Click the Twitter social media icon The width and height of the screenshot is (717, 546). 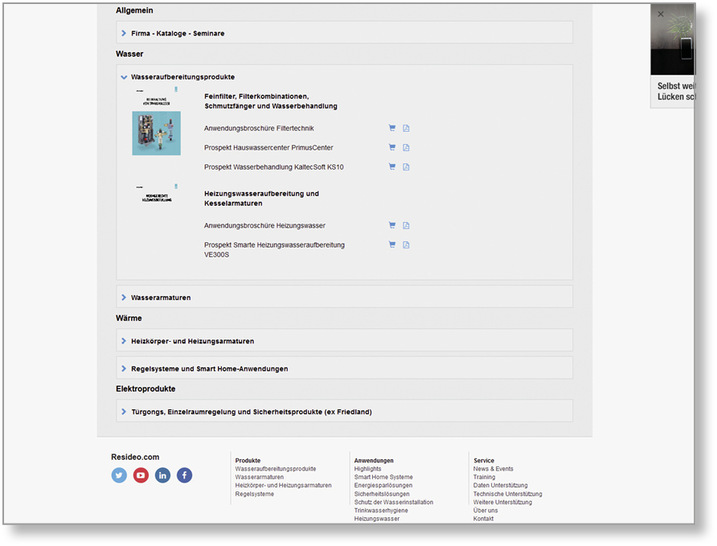pos(119,476)
